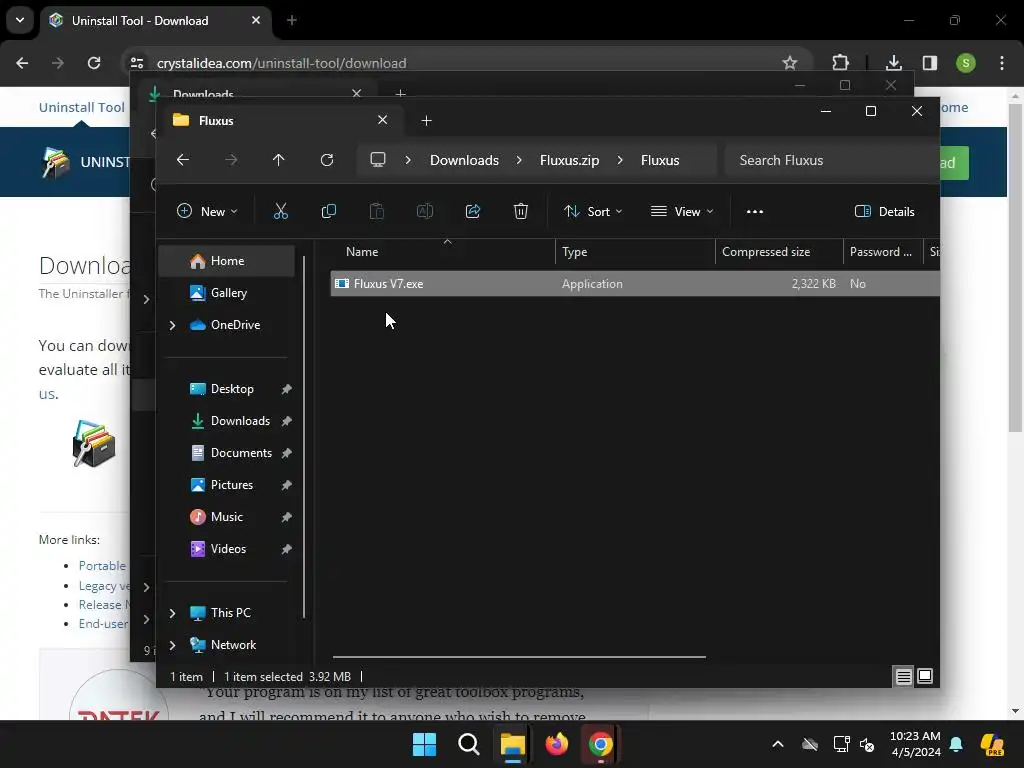Click Portable link under More links

click(x=102, y=566)
